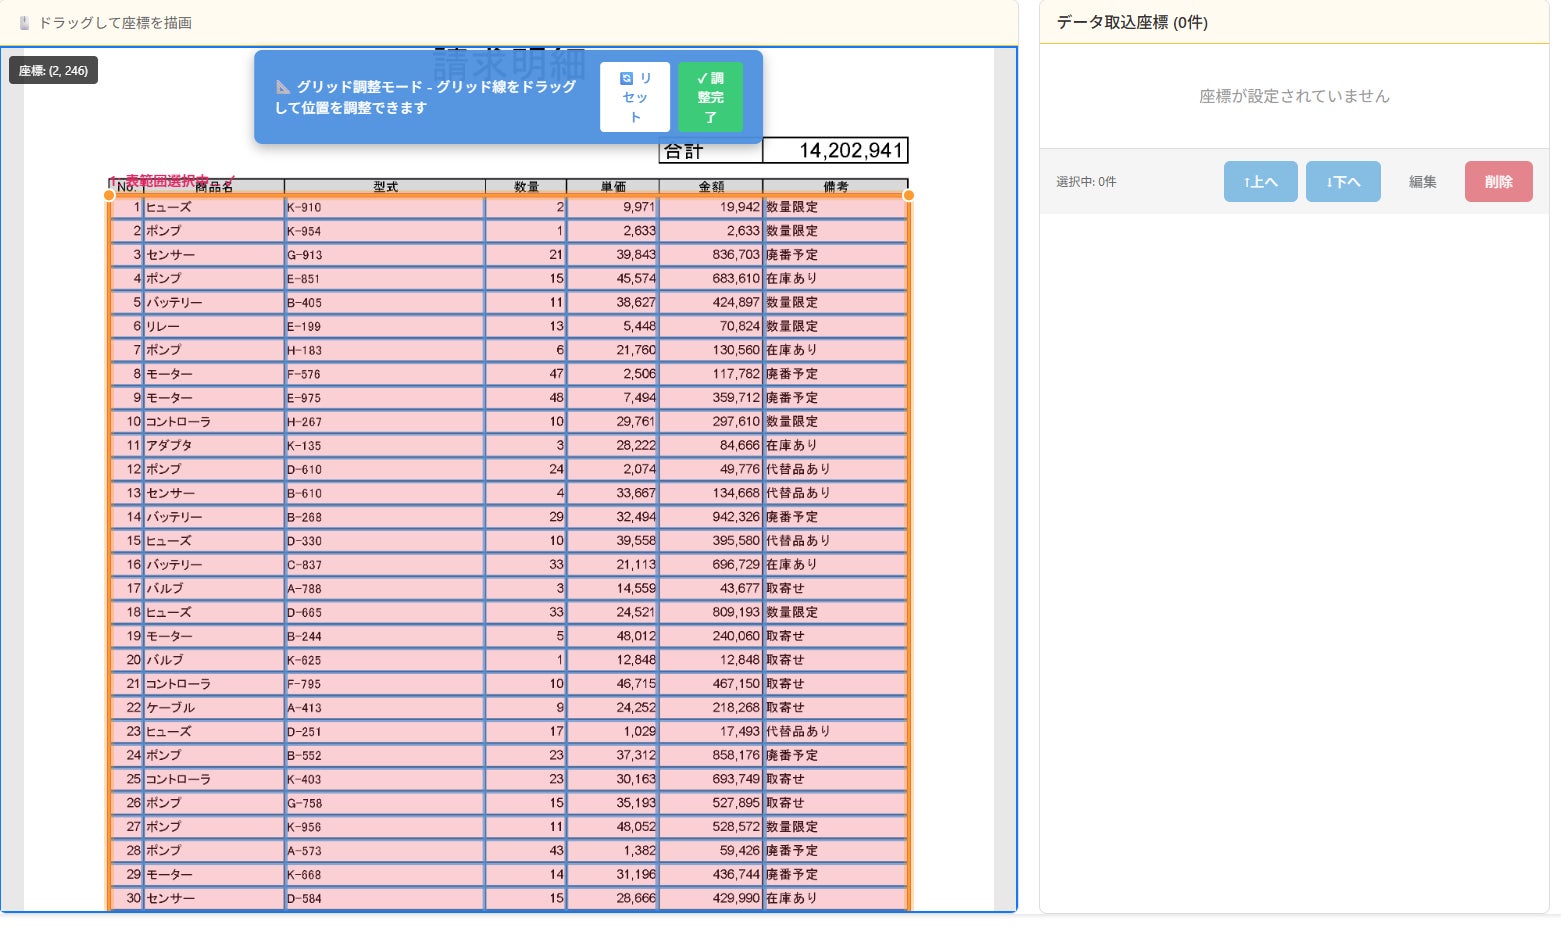Screen dimensions: 1561x929
Task: Click the top-right orange grid corner handle
Action: pyautogui.click(x=908, y=195)
